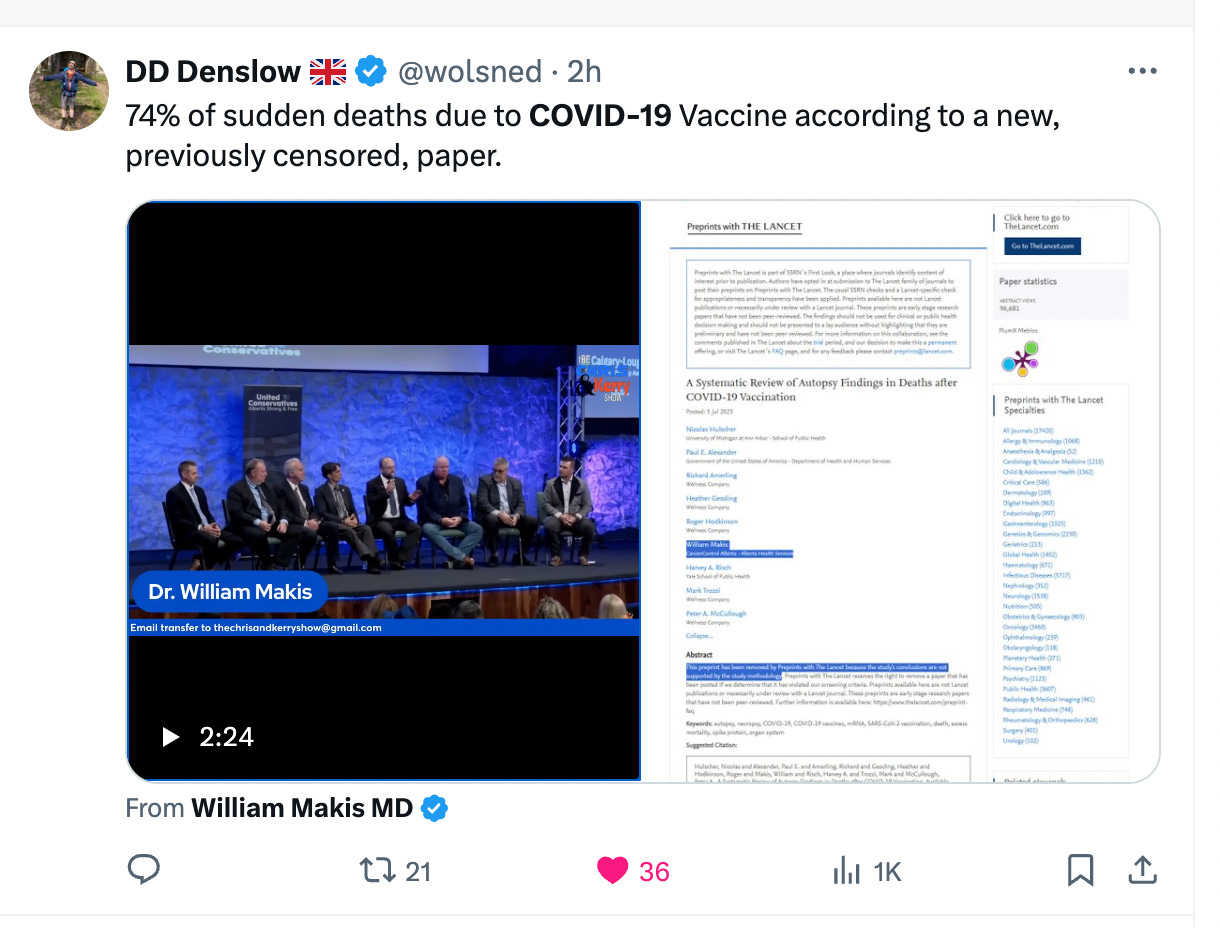Play the video with play triangle
1220x928 pixels.
coord(171,738)
